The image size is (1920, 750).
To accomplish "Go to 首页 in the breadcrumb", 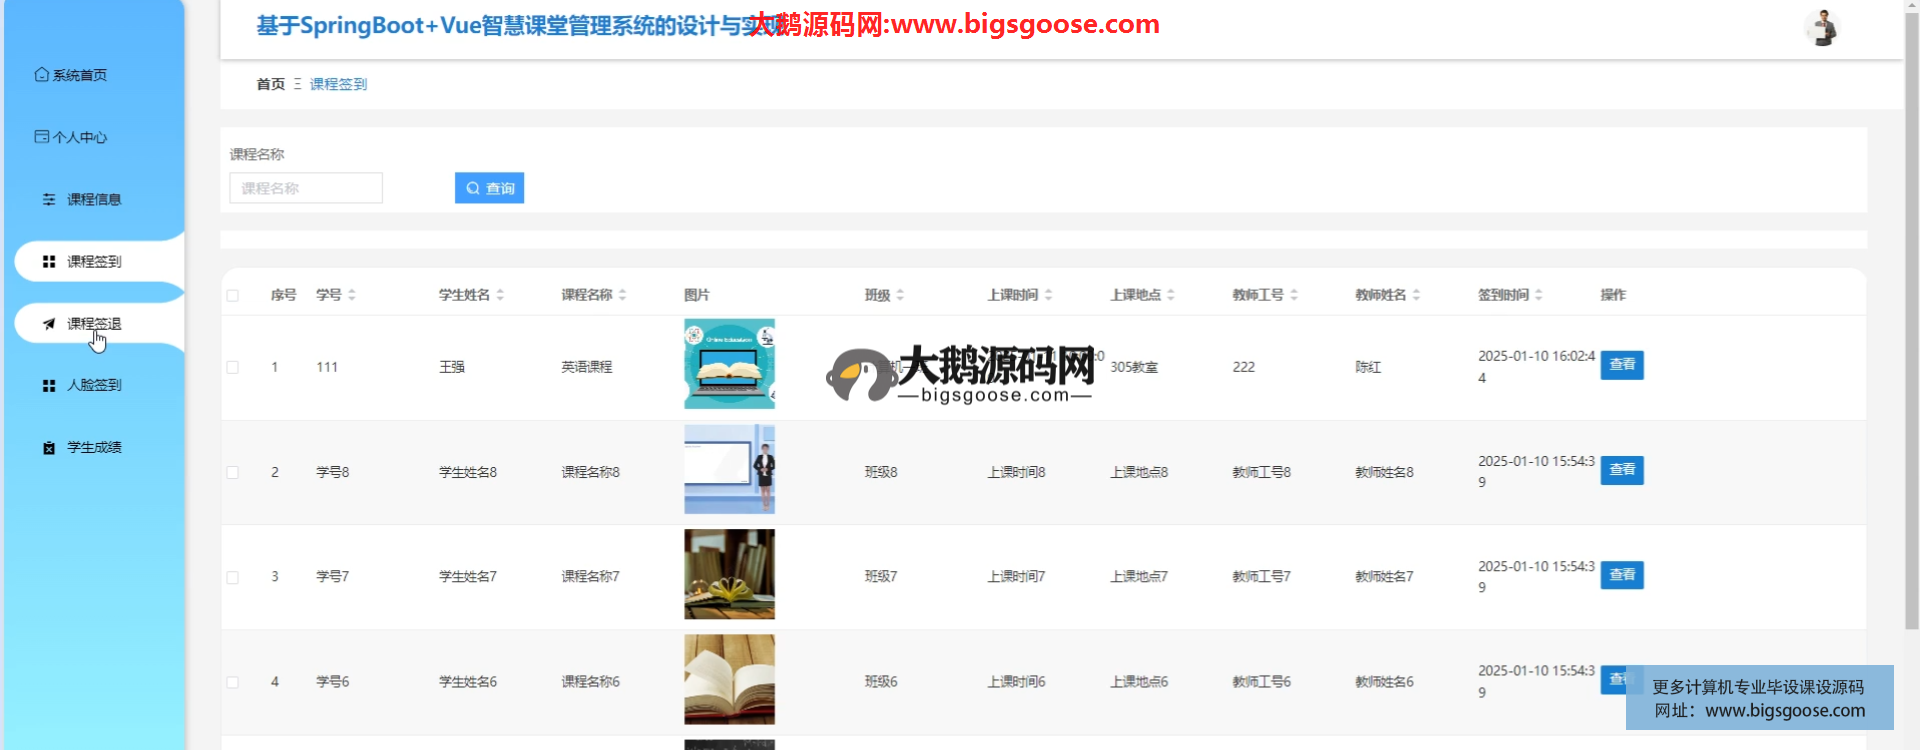I will coord(270,85).
